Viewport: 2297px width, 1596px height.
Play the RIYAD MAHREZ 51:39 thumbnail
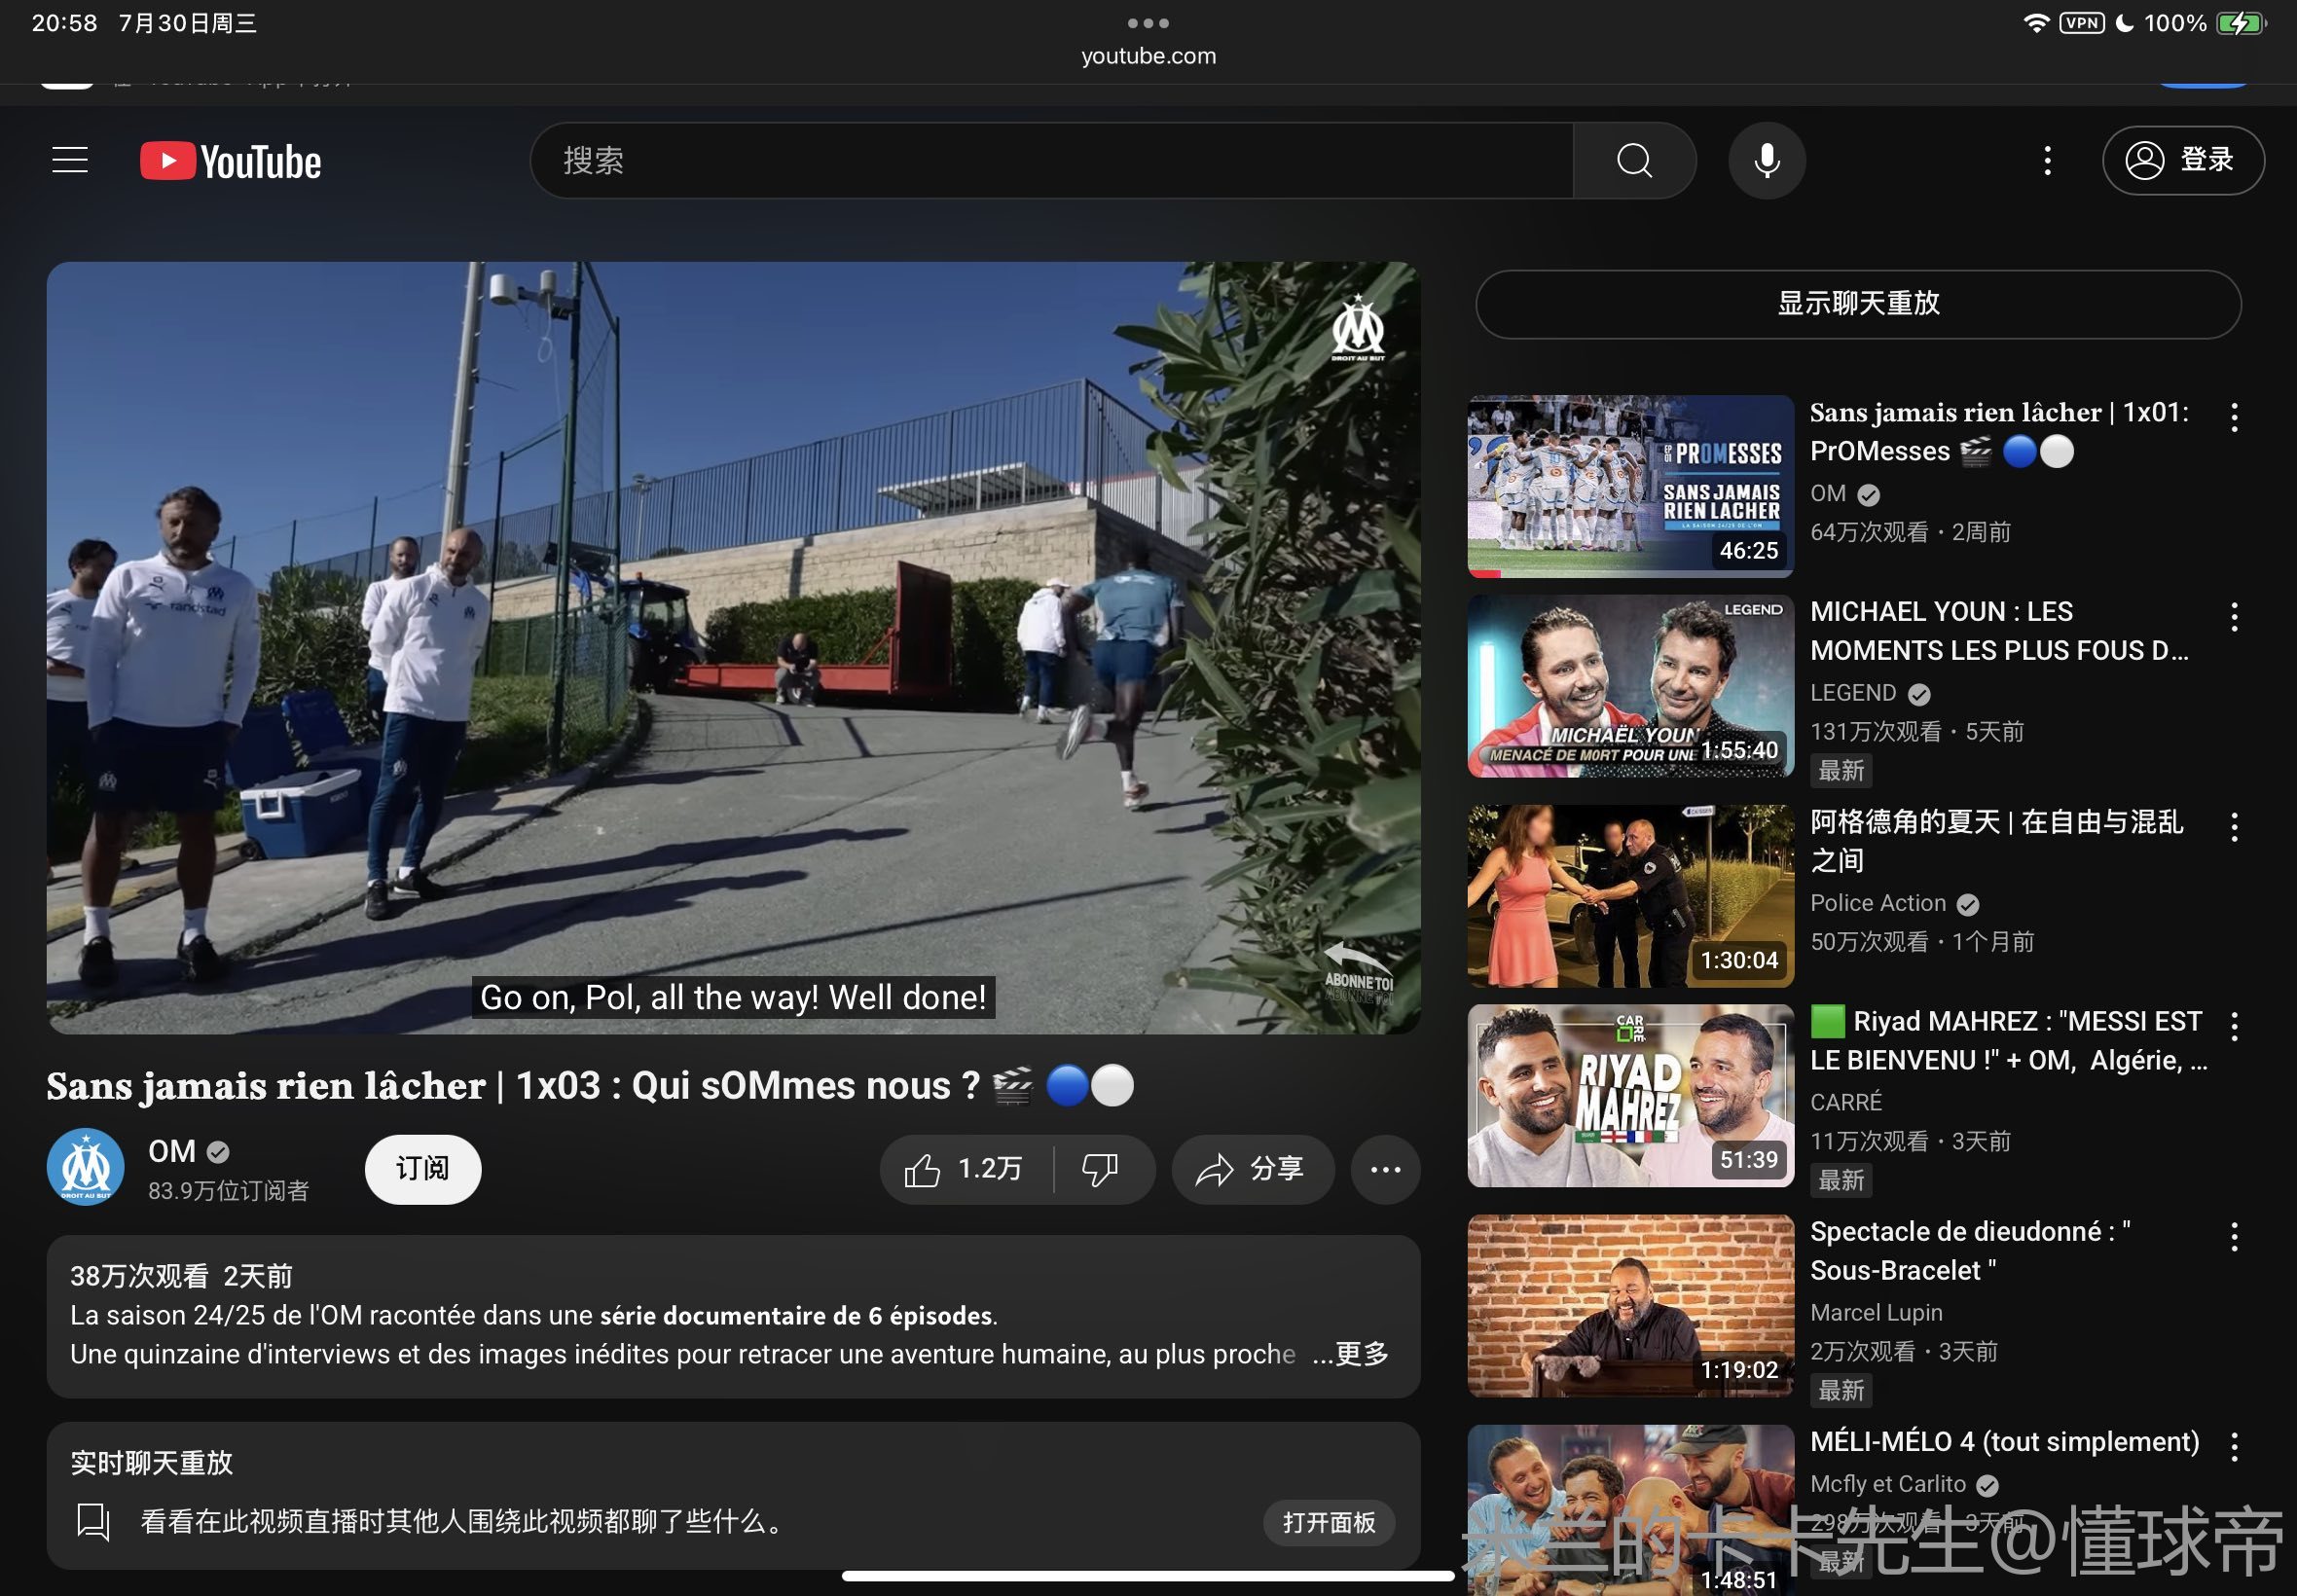pyautogui.click(x=1630, y=1096)
